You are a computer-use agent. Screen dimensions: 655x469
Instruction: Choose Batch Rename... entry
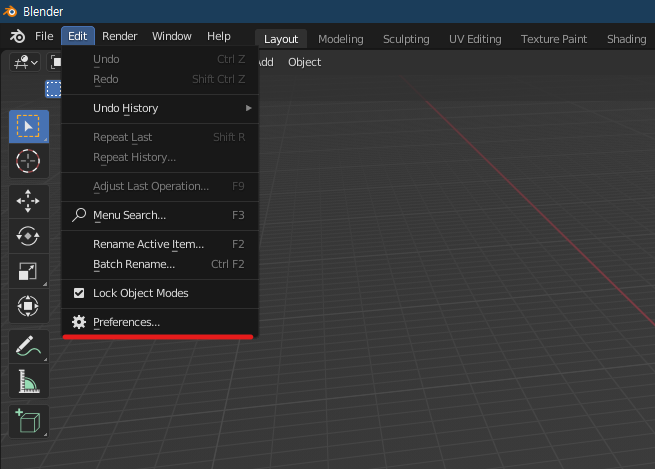click(x=160, y=264)
